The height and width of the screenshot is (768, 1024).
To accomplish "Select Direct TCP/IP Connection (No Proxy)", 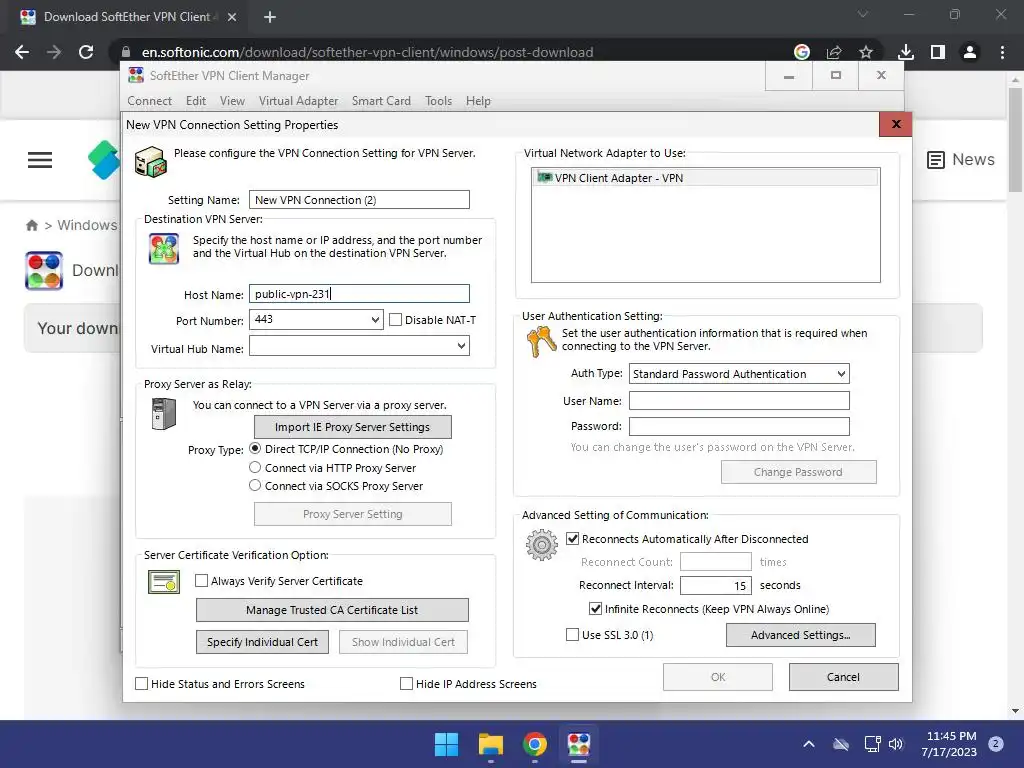I will [255, 449].
